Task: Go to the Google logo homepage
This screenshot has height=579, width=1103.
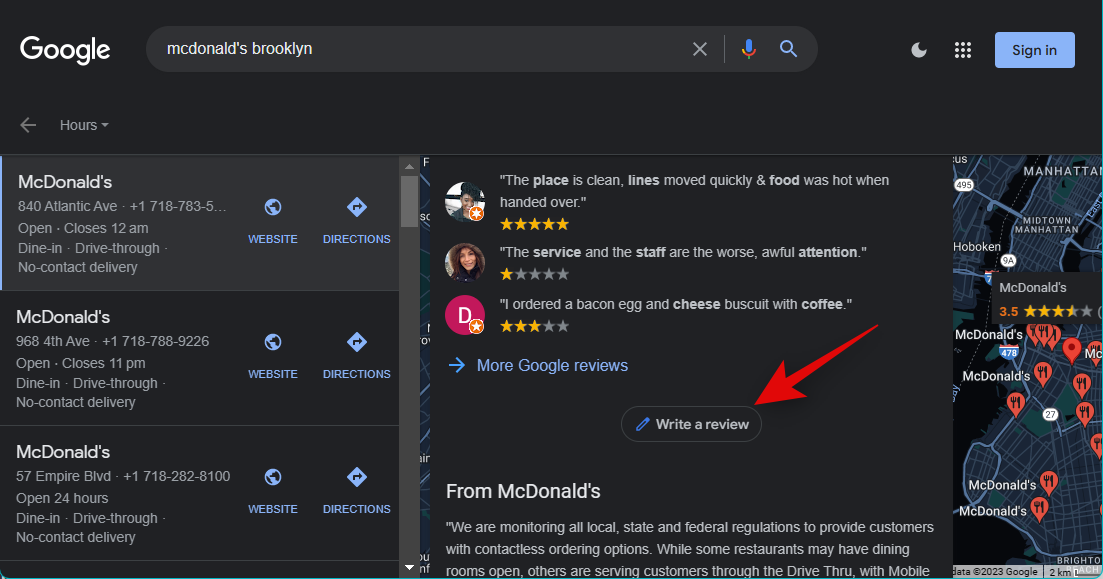Action: (65, 50)
